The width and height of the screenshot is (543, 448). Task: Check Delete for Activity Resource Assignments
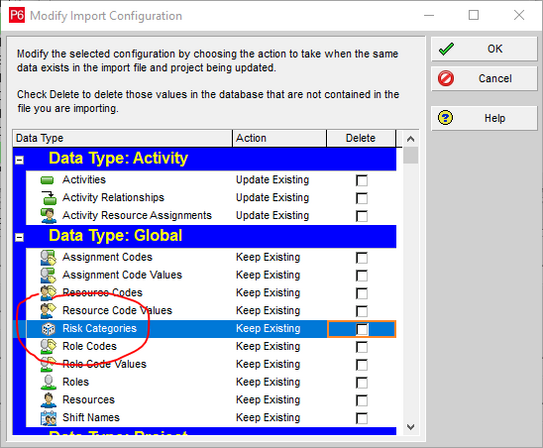click(x=362, y=216)
